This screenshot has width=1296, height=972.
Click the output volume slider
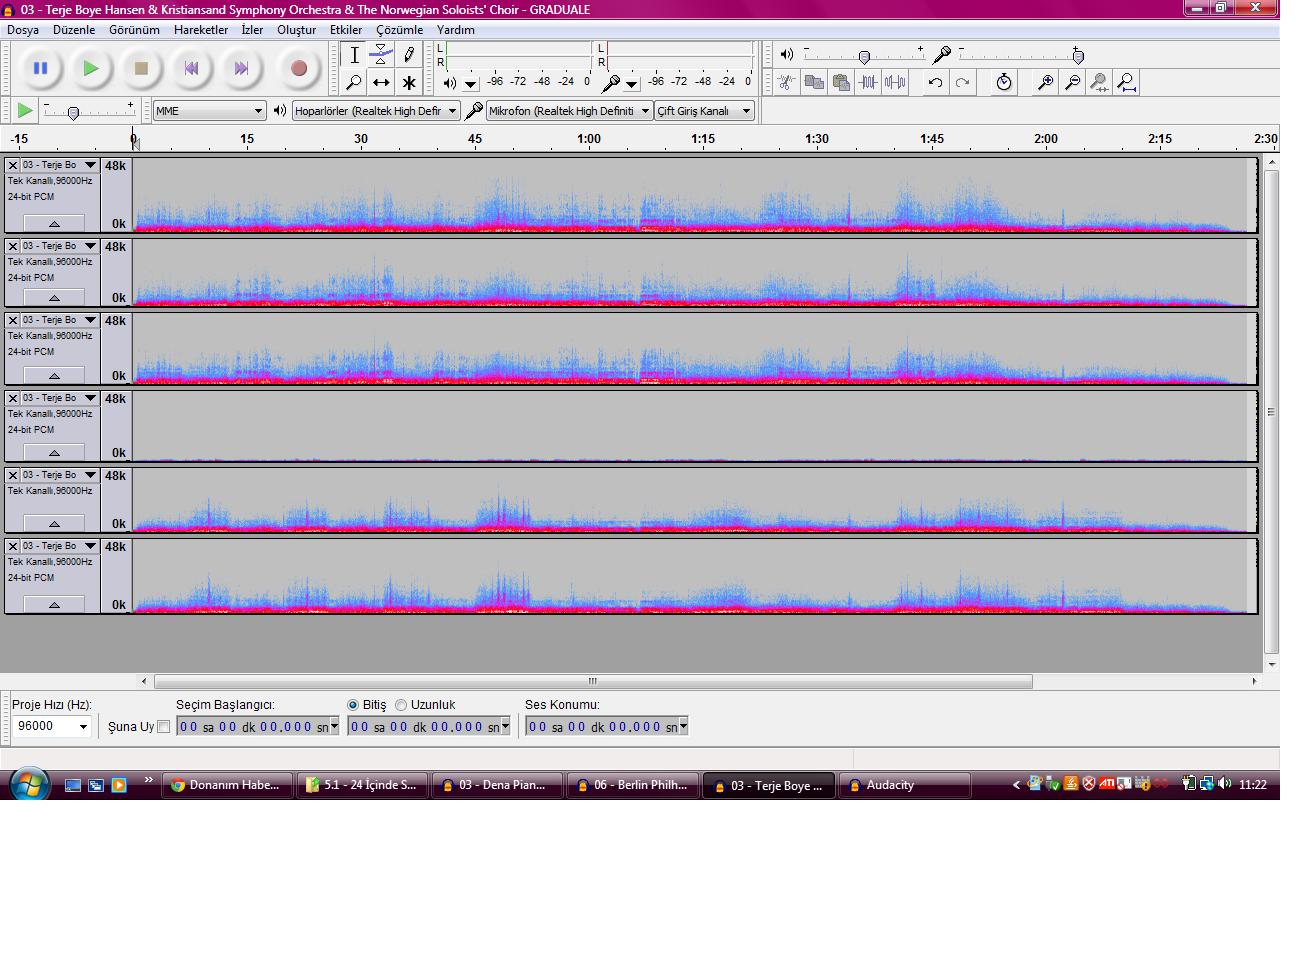coord(864,56)
